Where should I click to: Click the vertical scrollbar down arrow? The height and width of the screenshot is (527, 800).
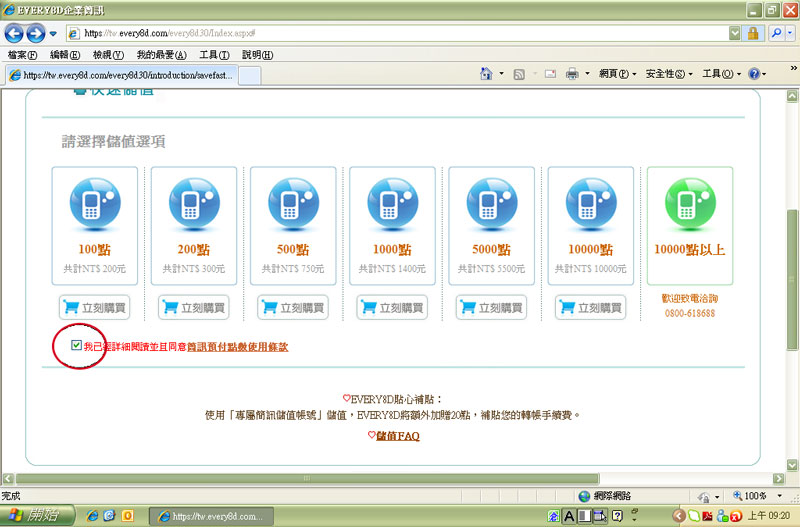[x=792, y=464]
